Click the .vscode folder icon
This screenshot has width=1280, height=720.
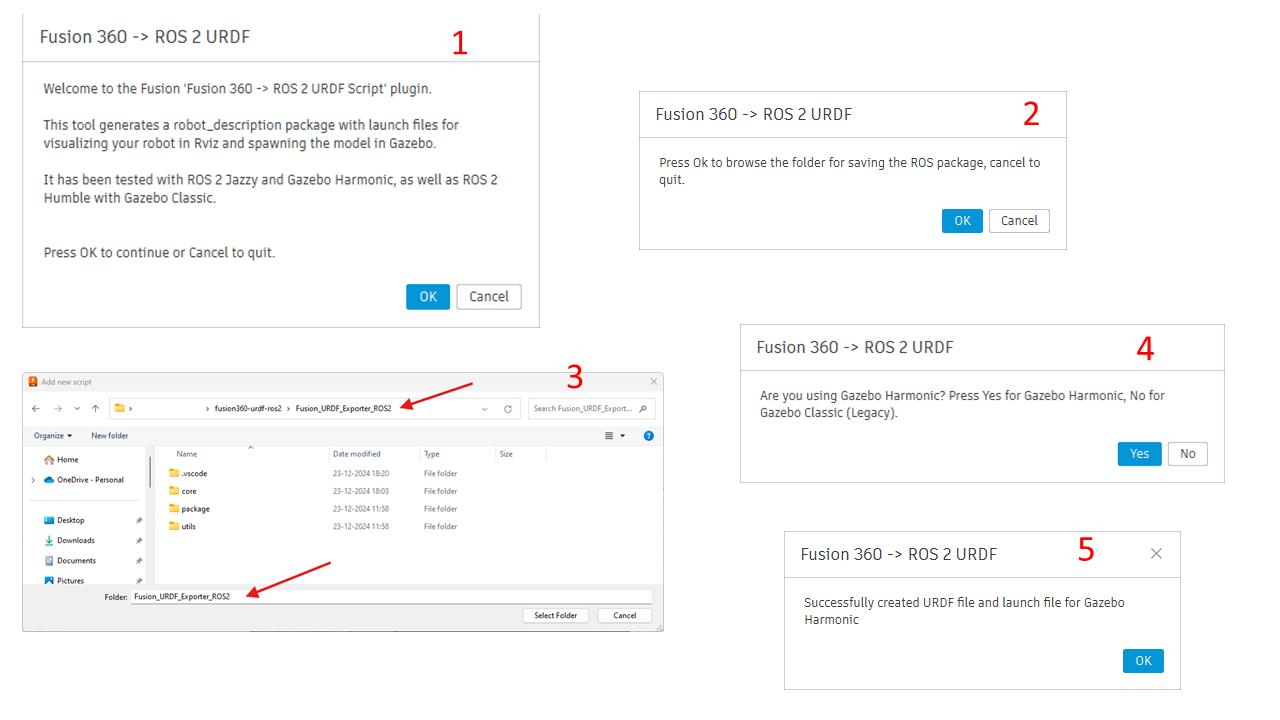tap(174, 473)
